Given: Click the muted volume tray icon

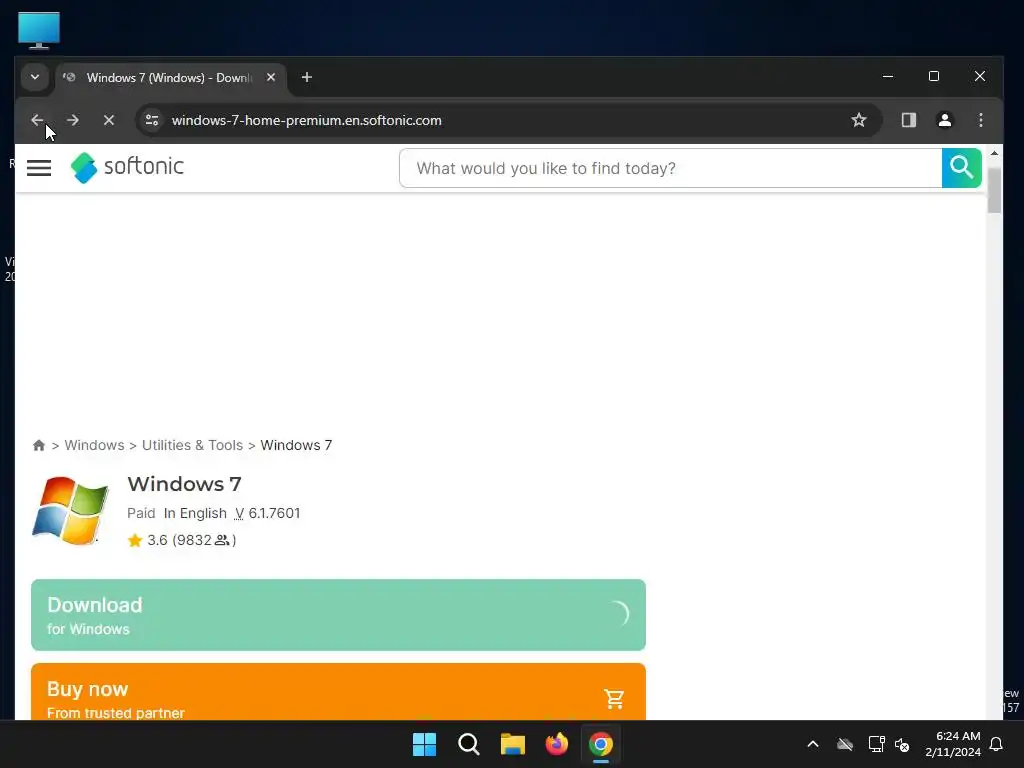Looking at the screenshot, I should click(x=903, y=744).
